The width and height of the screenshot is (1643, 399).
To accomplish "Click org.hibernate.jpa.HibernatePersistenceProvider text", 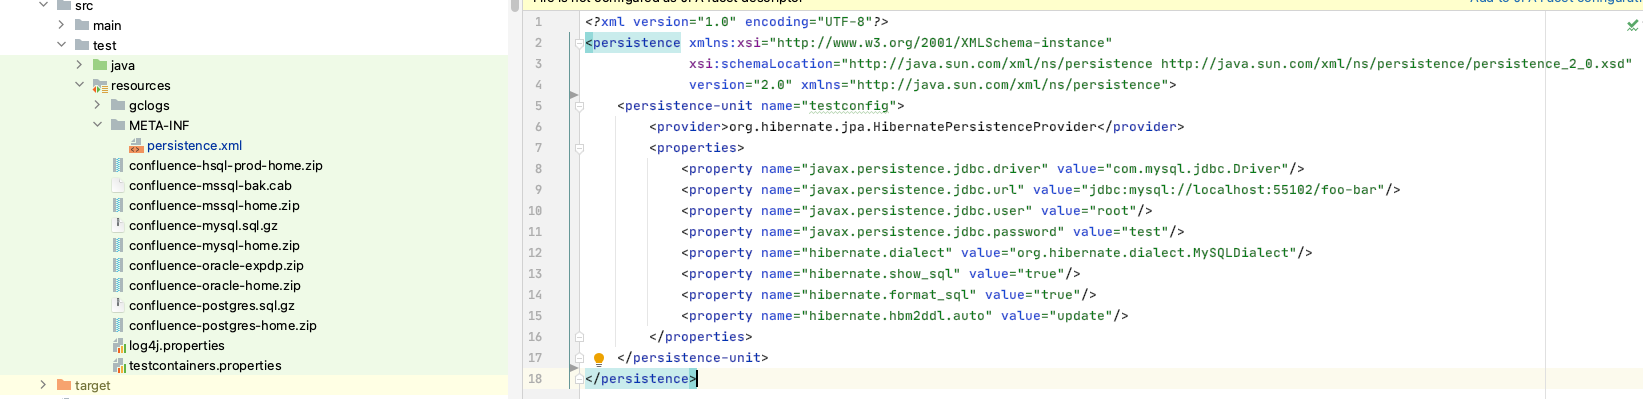I will tap(913, 127).
